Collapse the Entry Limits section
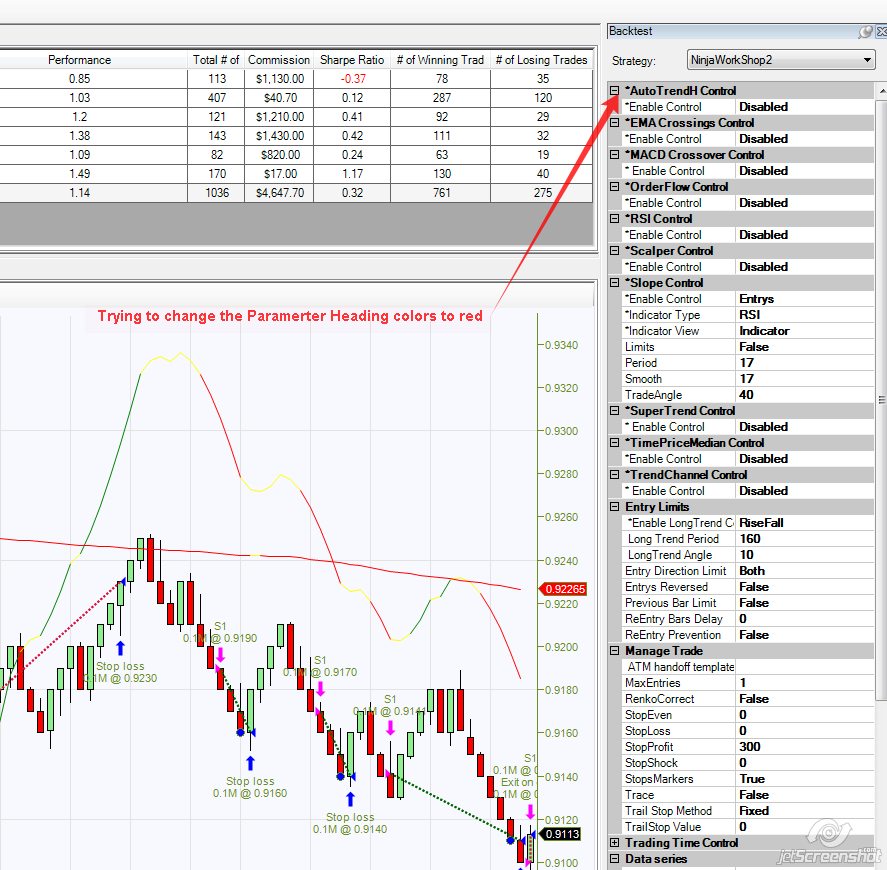This screenshot has width=887, height=870. click(614, 507)
